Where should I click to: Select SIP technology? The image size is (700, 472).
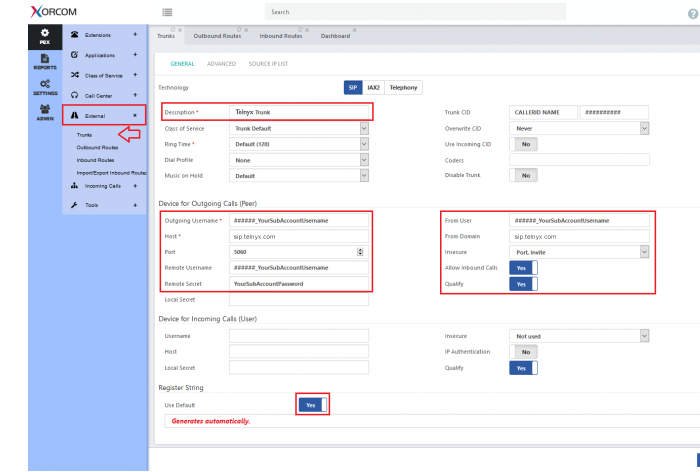click(x=353, y=88)
